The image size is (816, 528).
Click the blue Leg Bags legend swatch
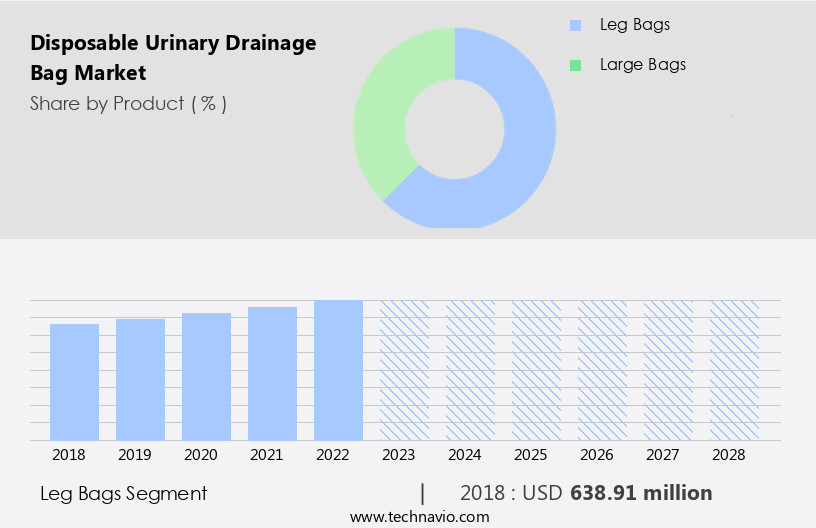(575, 25)
